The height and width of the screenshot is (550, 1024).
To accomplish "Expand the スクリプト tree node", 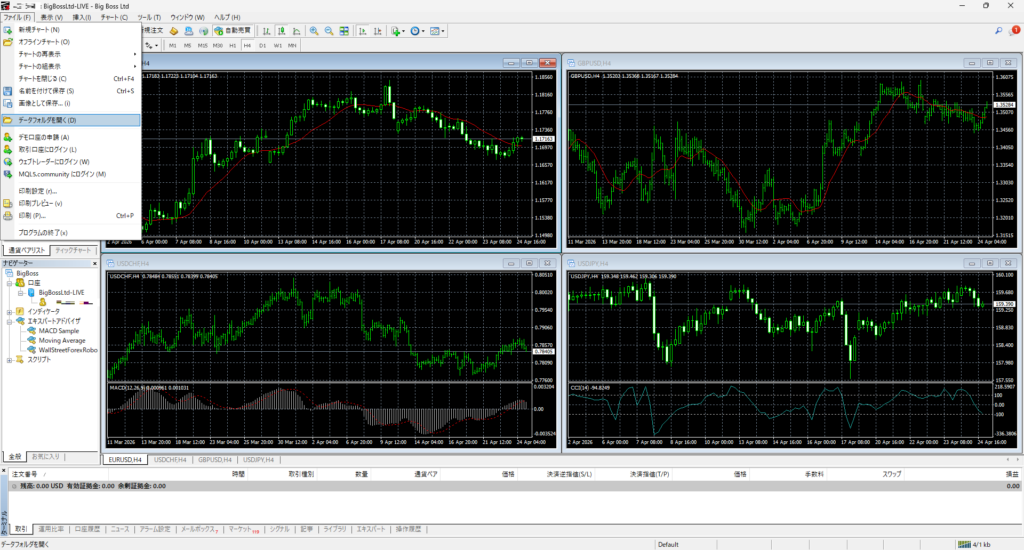I will pos(9,360).
